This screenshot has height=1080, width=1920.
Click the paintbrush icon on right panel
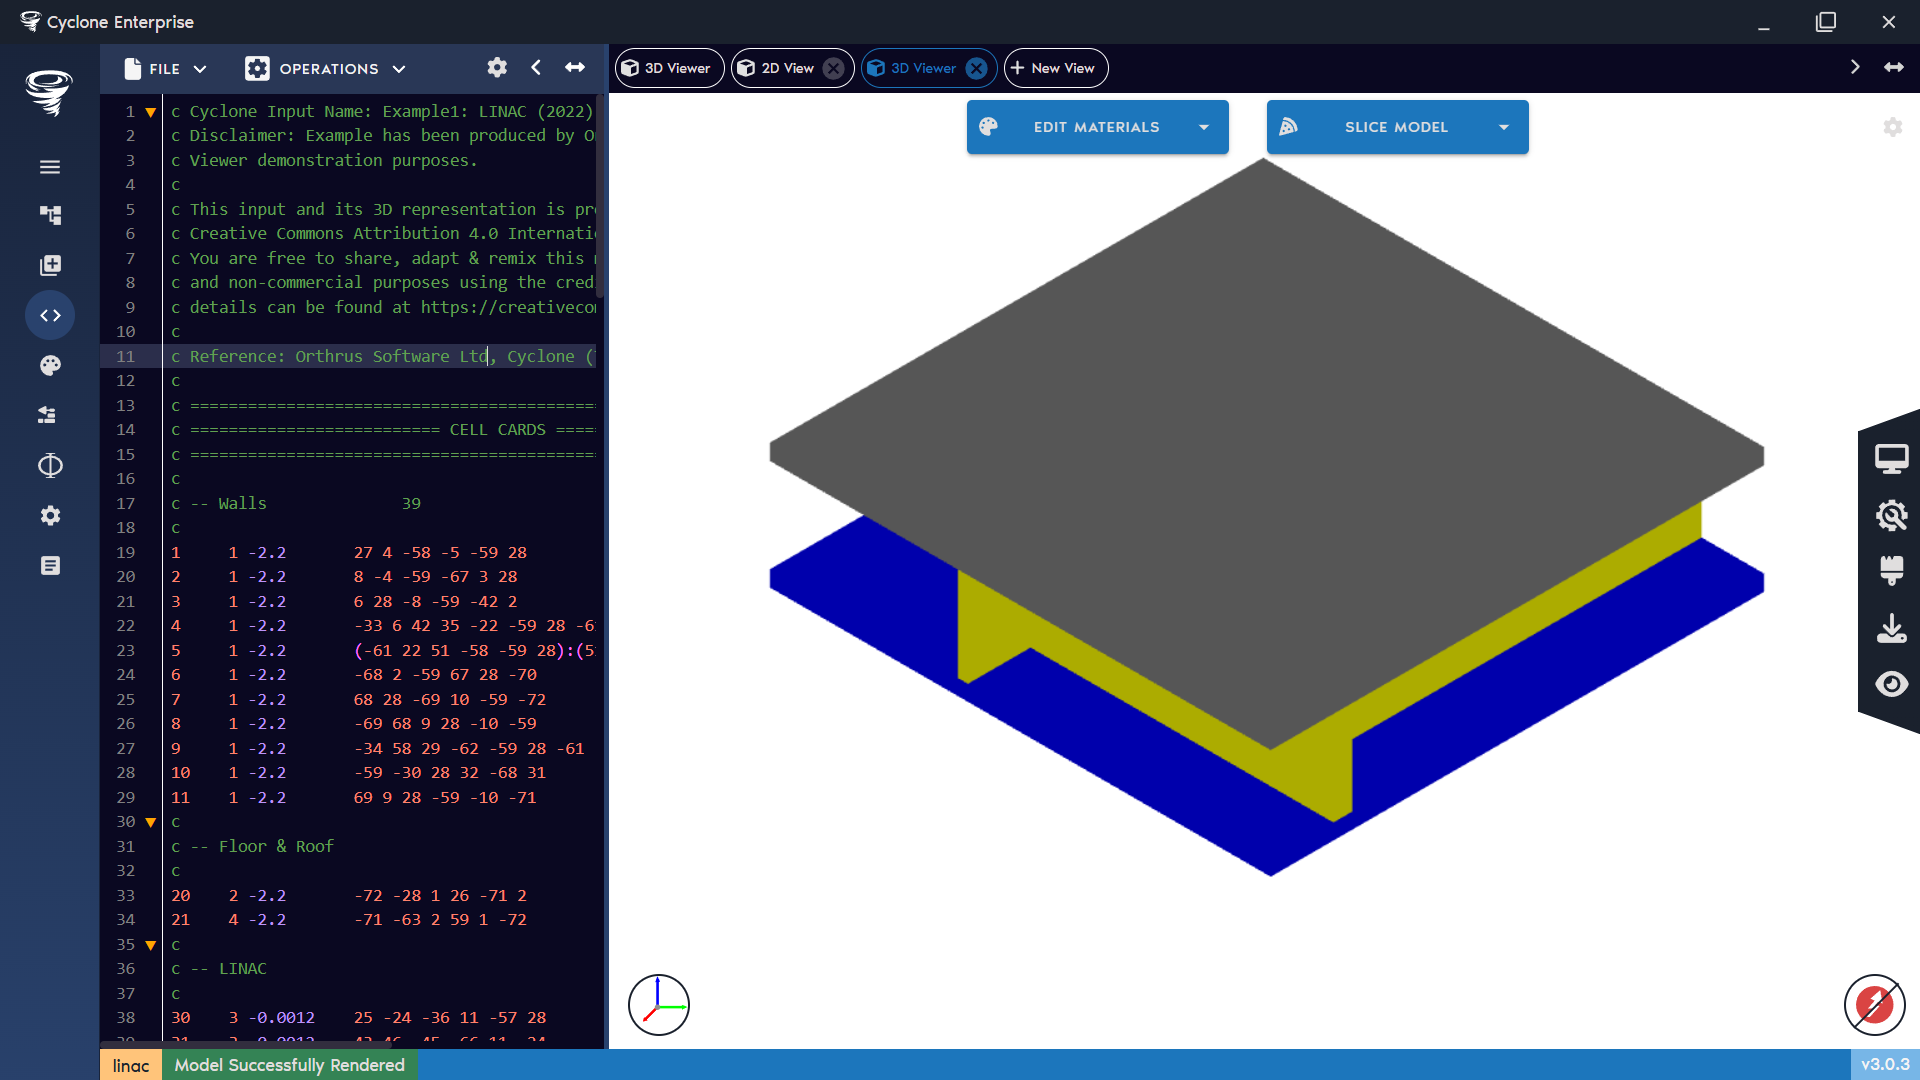1892,571
